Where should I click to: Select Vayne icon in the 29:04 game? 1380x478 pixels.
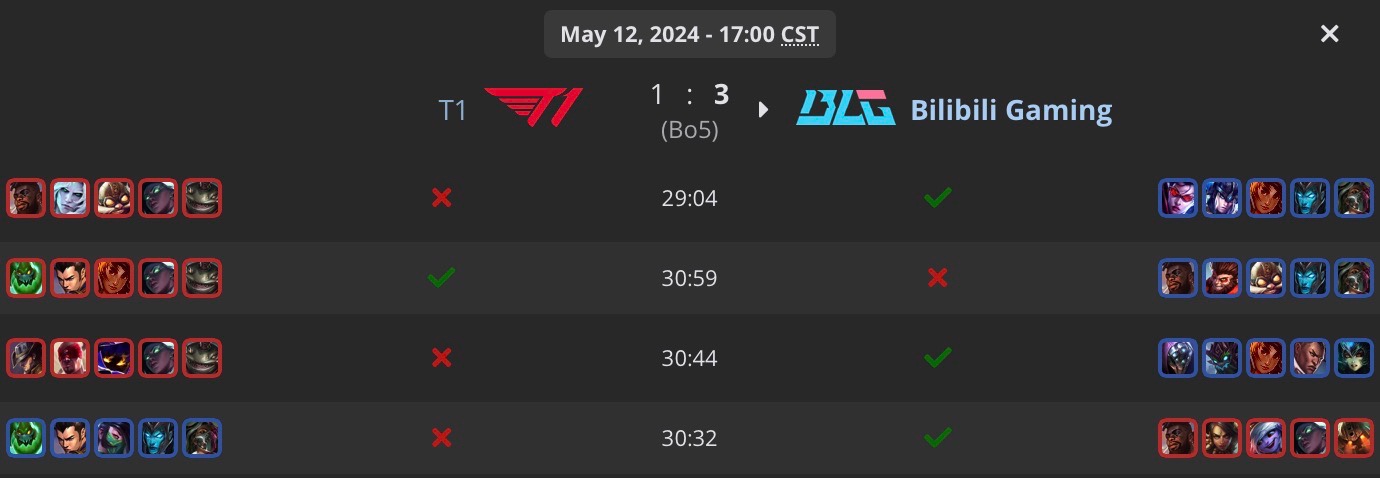[x=1176, y=198]
